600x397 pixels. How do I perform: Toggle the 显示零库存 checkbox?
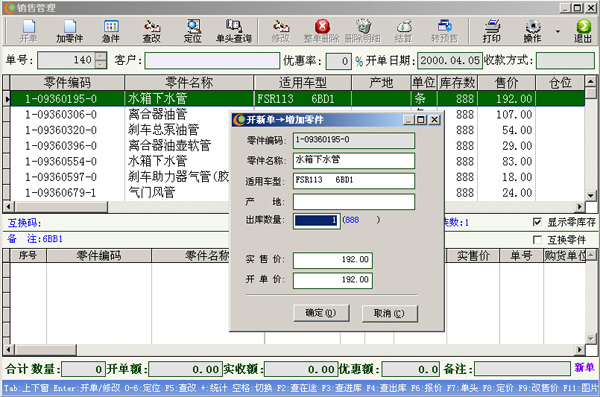click(x=537, y=222)
